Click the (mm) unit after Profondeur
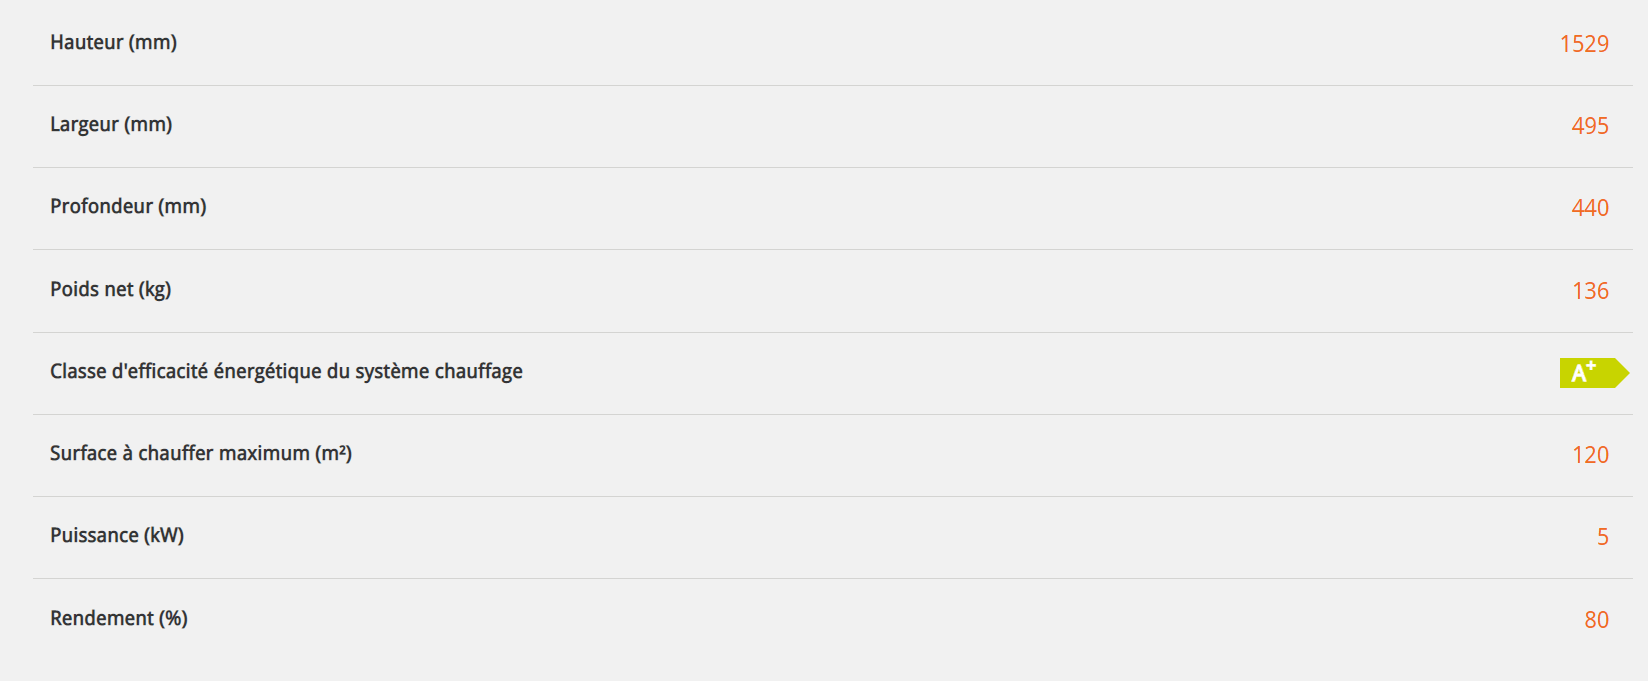The height and width of the screenshot is (681, 1648). [x=182, y=207]
